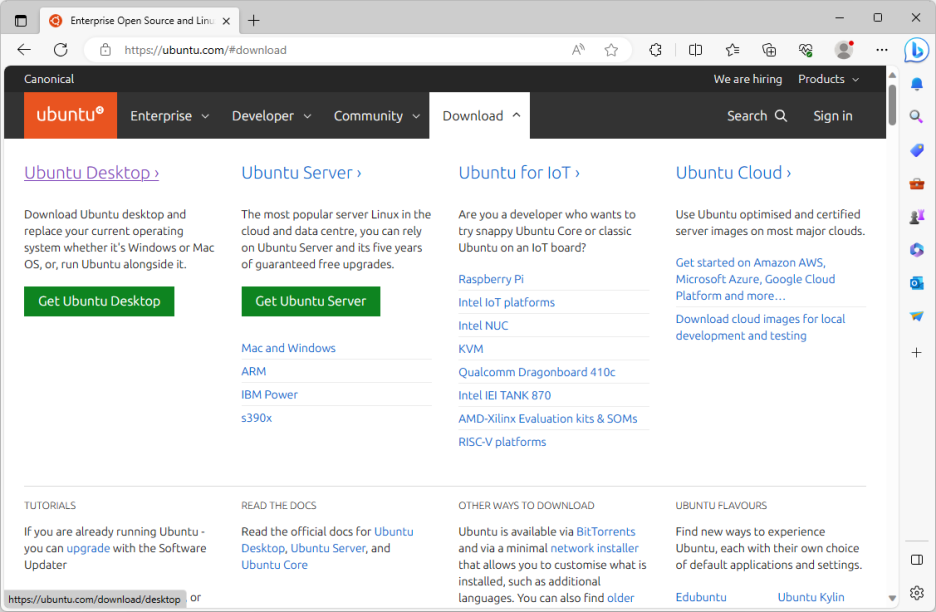Open Qualcomm Dragonboard 410c link

537,372
